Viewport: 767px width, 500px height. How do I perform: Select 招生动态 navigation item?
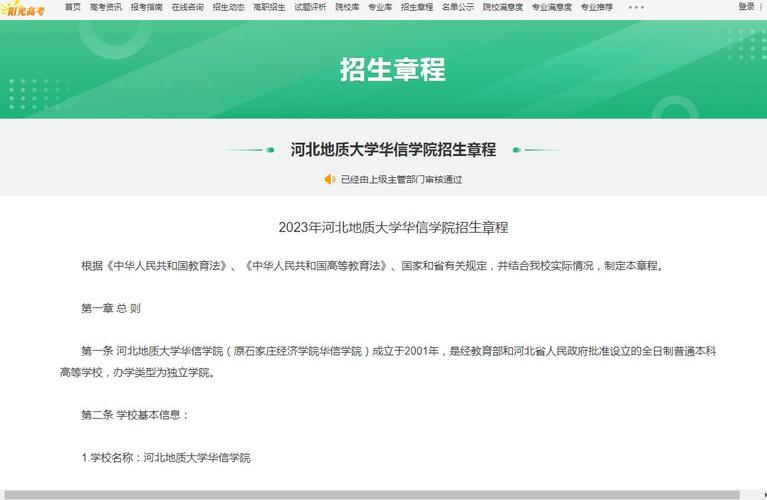click(x=228, y=7)
